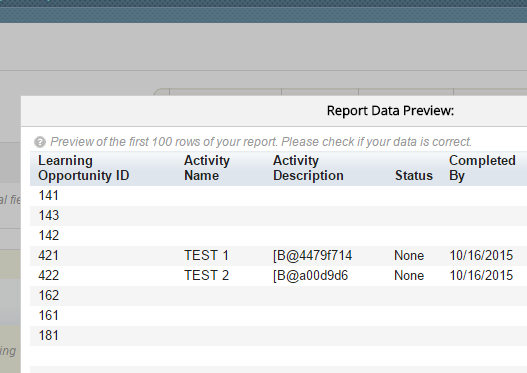Sort by Learning Opportunity ID column header
This screenshot has width=527, height=373.
tap(84, 168)
